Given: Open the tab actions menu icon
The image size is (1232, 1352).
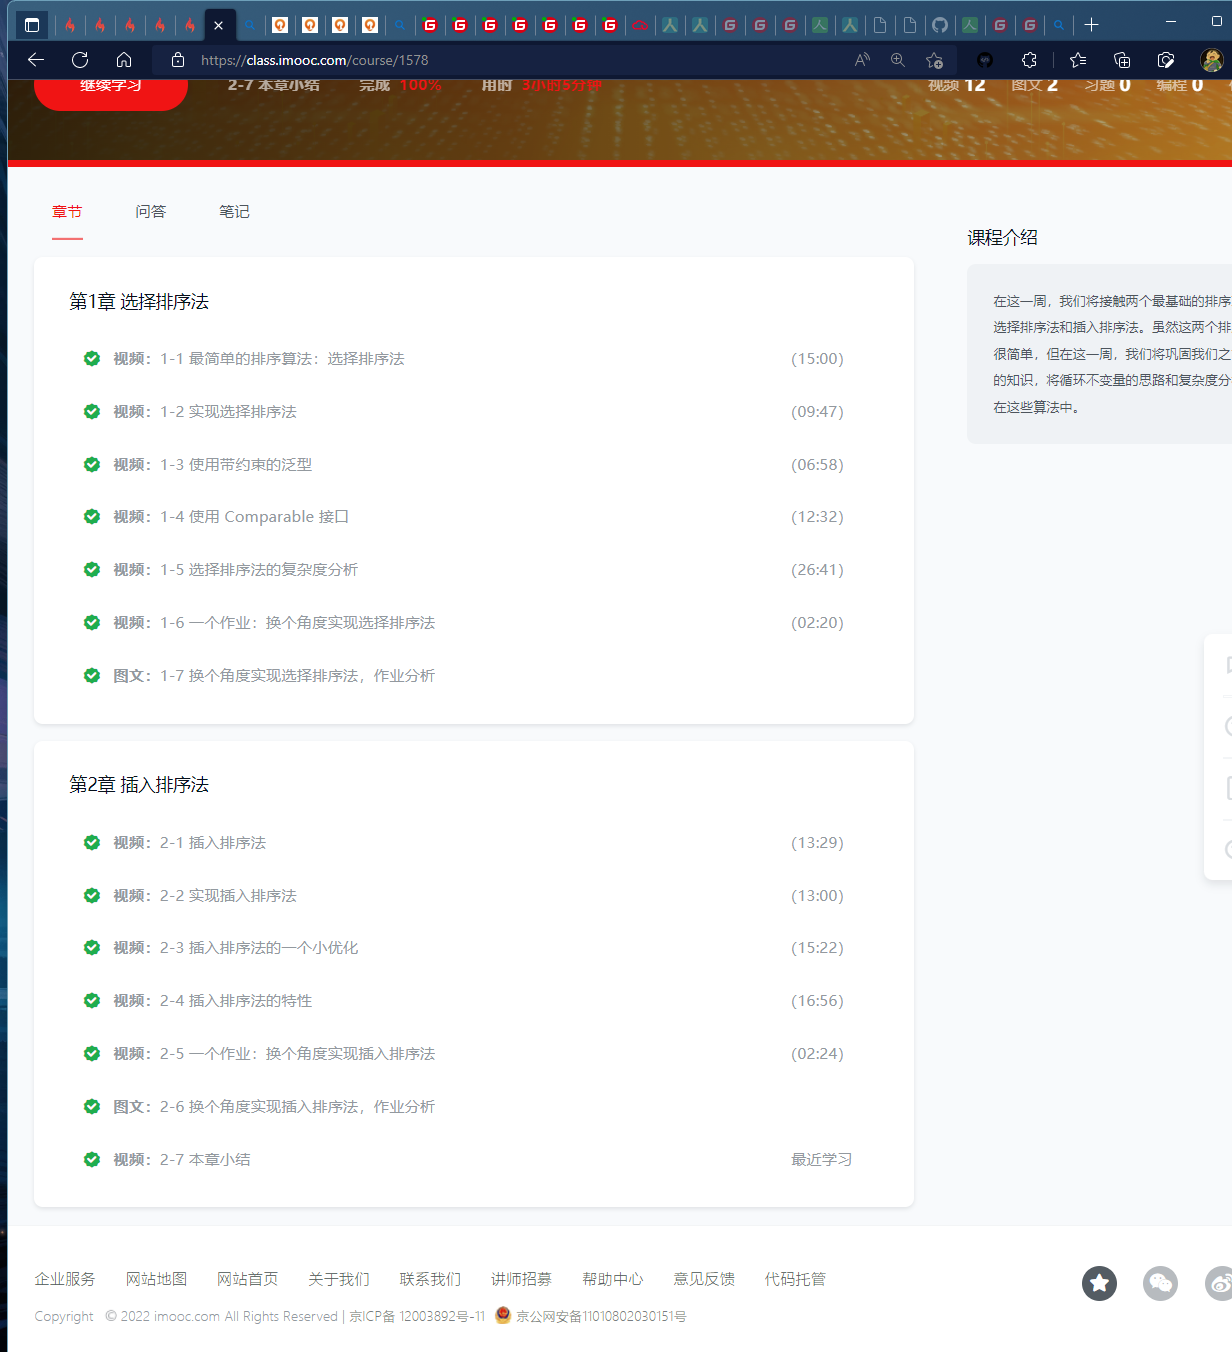Looking at the screenshot, I should tap(32, 25).
